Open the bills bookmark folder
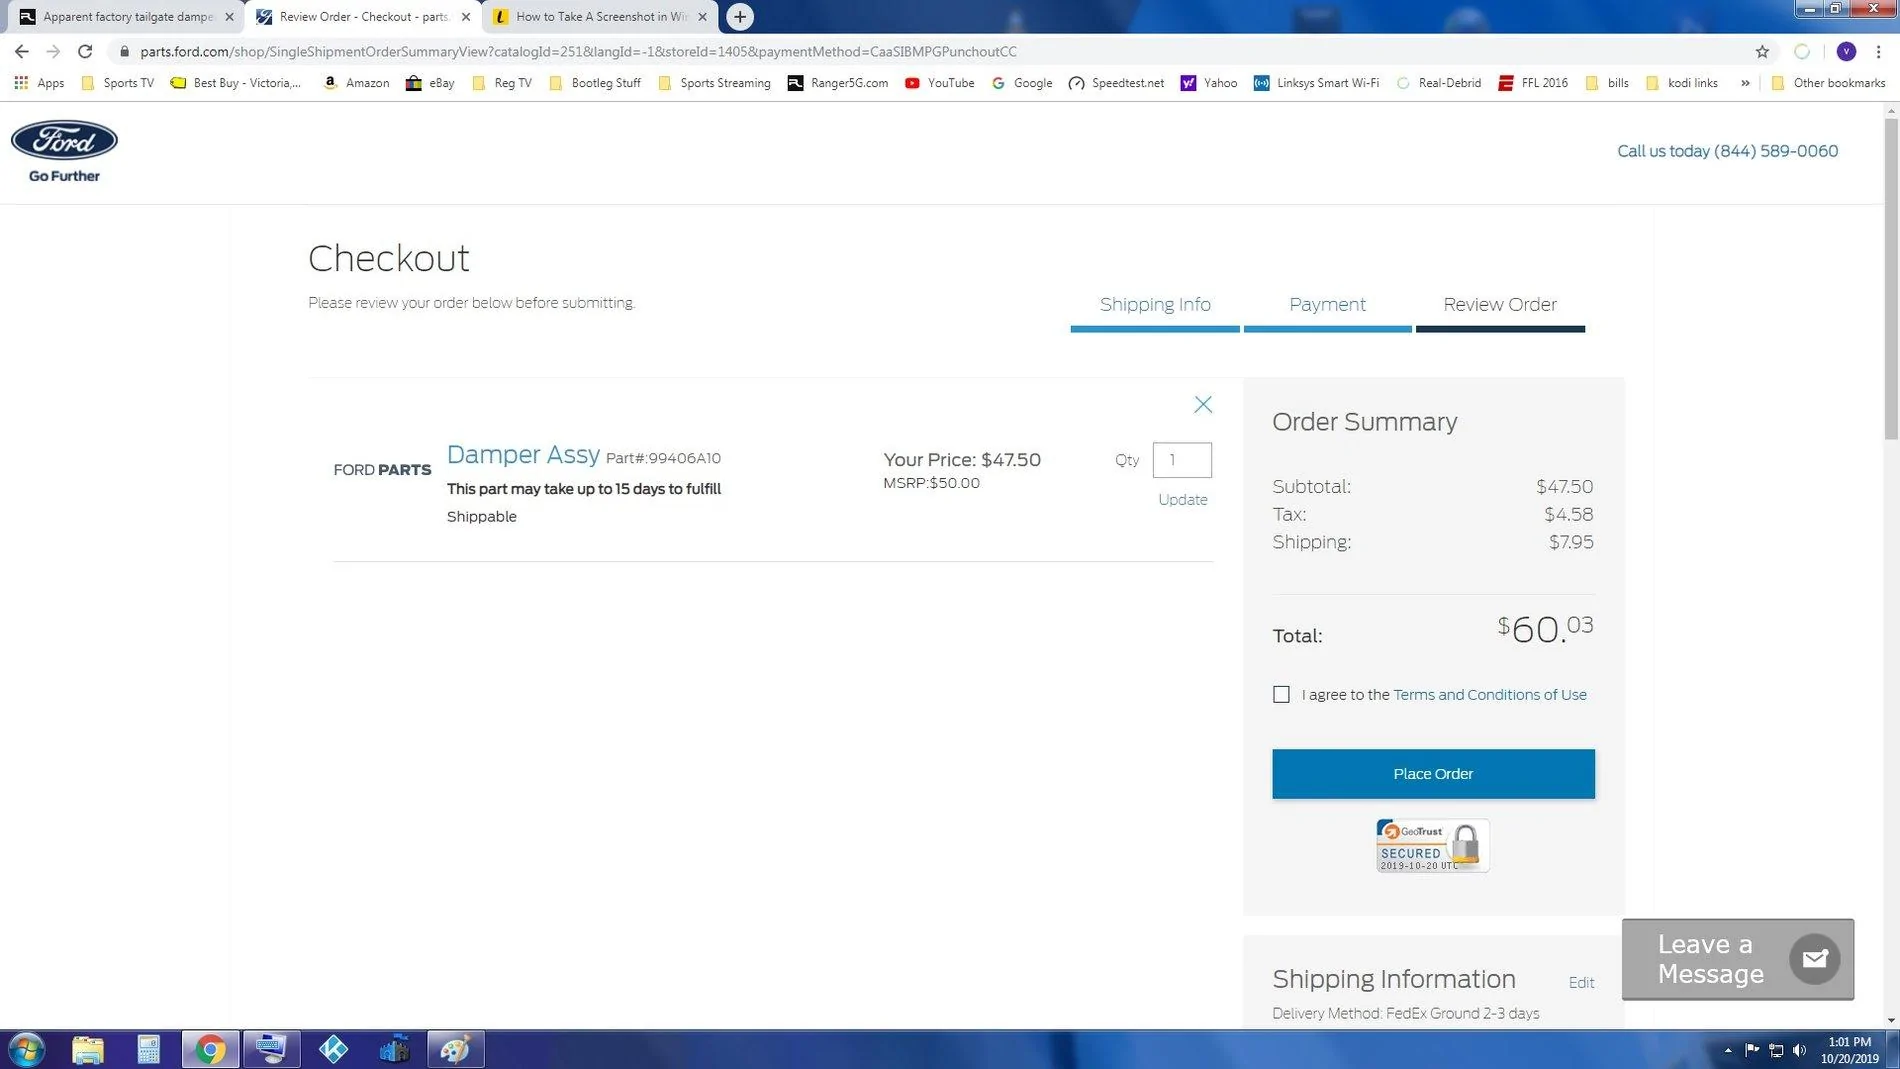 coord(1608,83)
